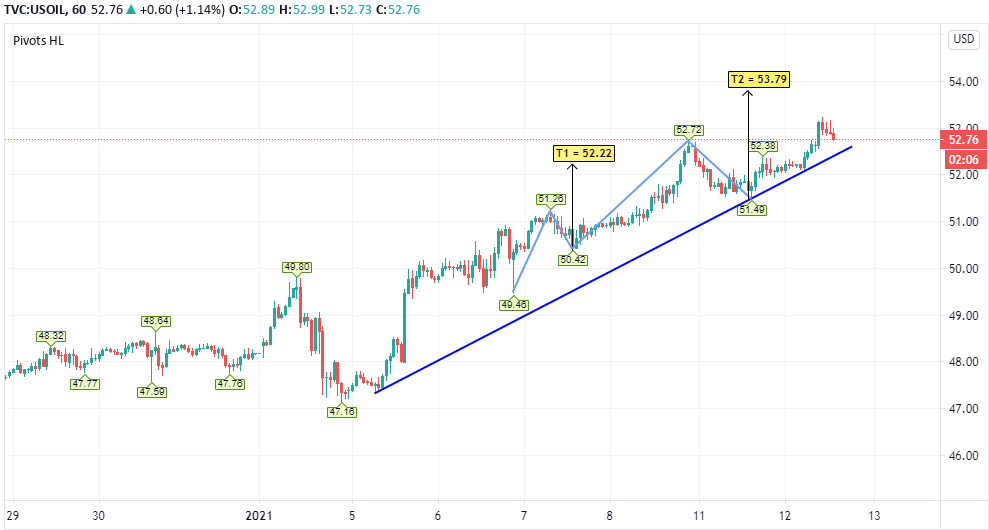Select the T2 = 53.79 target label
The height and width of the screenshot is (530, 989).
758,80
